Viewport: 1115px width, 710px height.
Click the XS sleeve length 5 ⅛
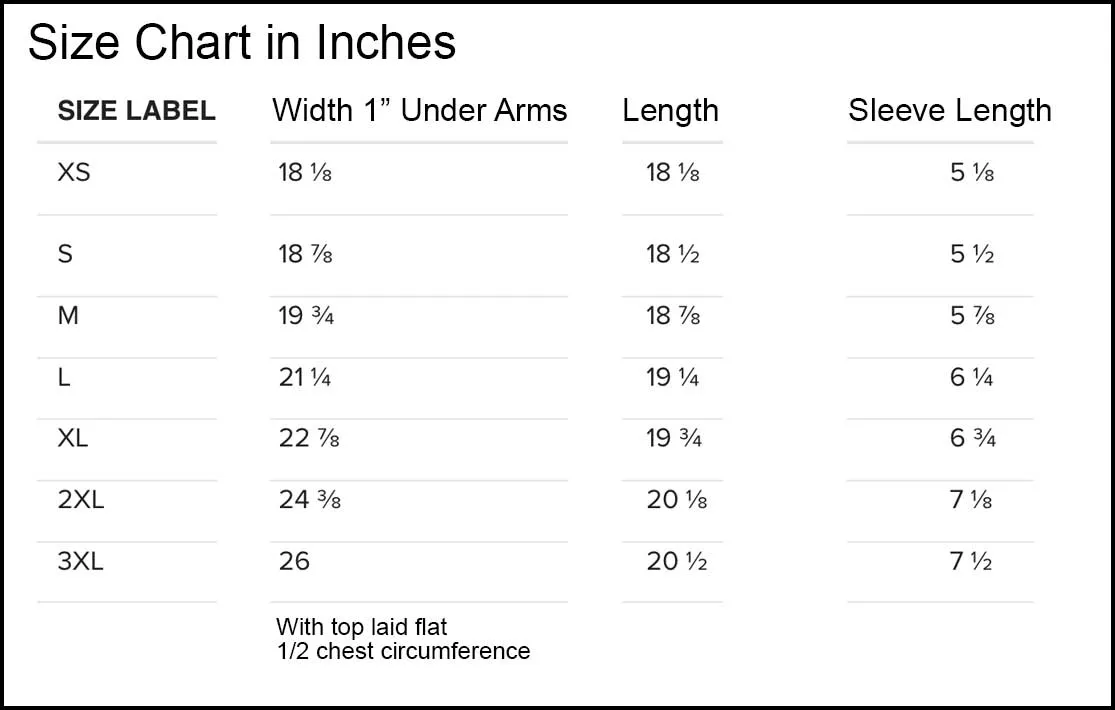pos(972,172)
